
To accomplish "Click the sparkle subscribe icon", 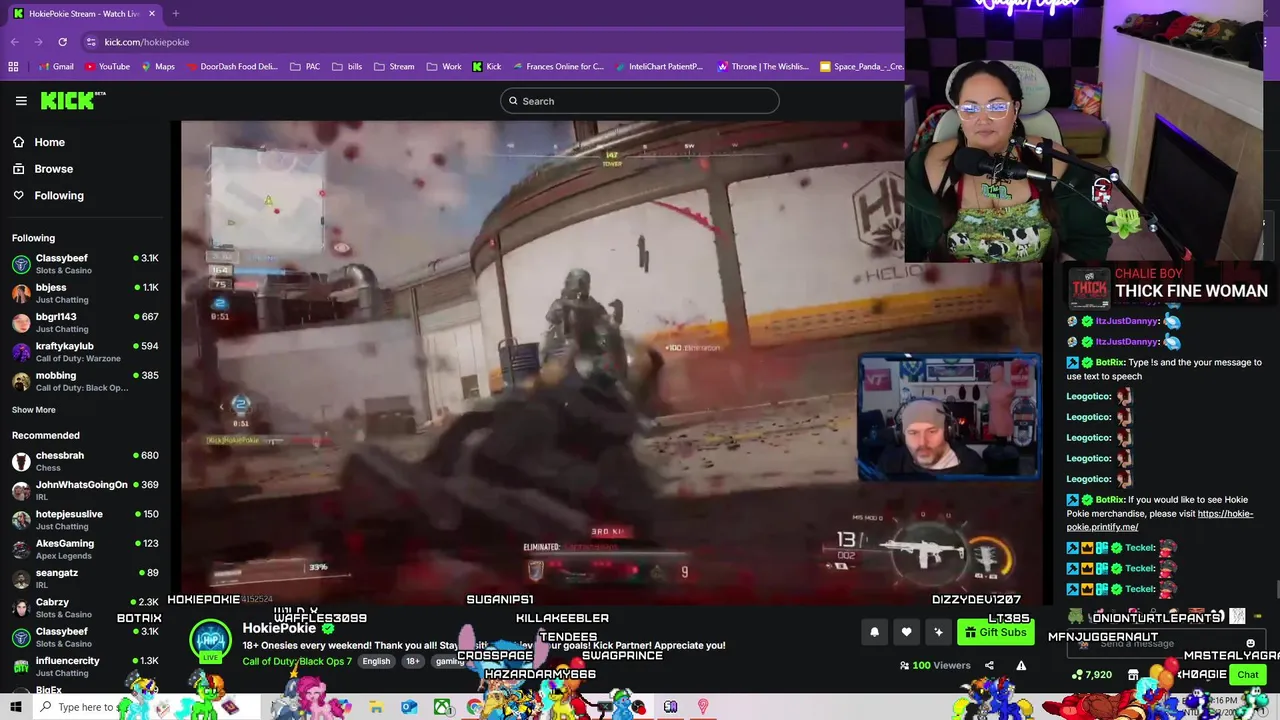I will pos(938,632).
